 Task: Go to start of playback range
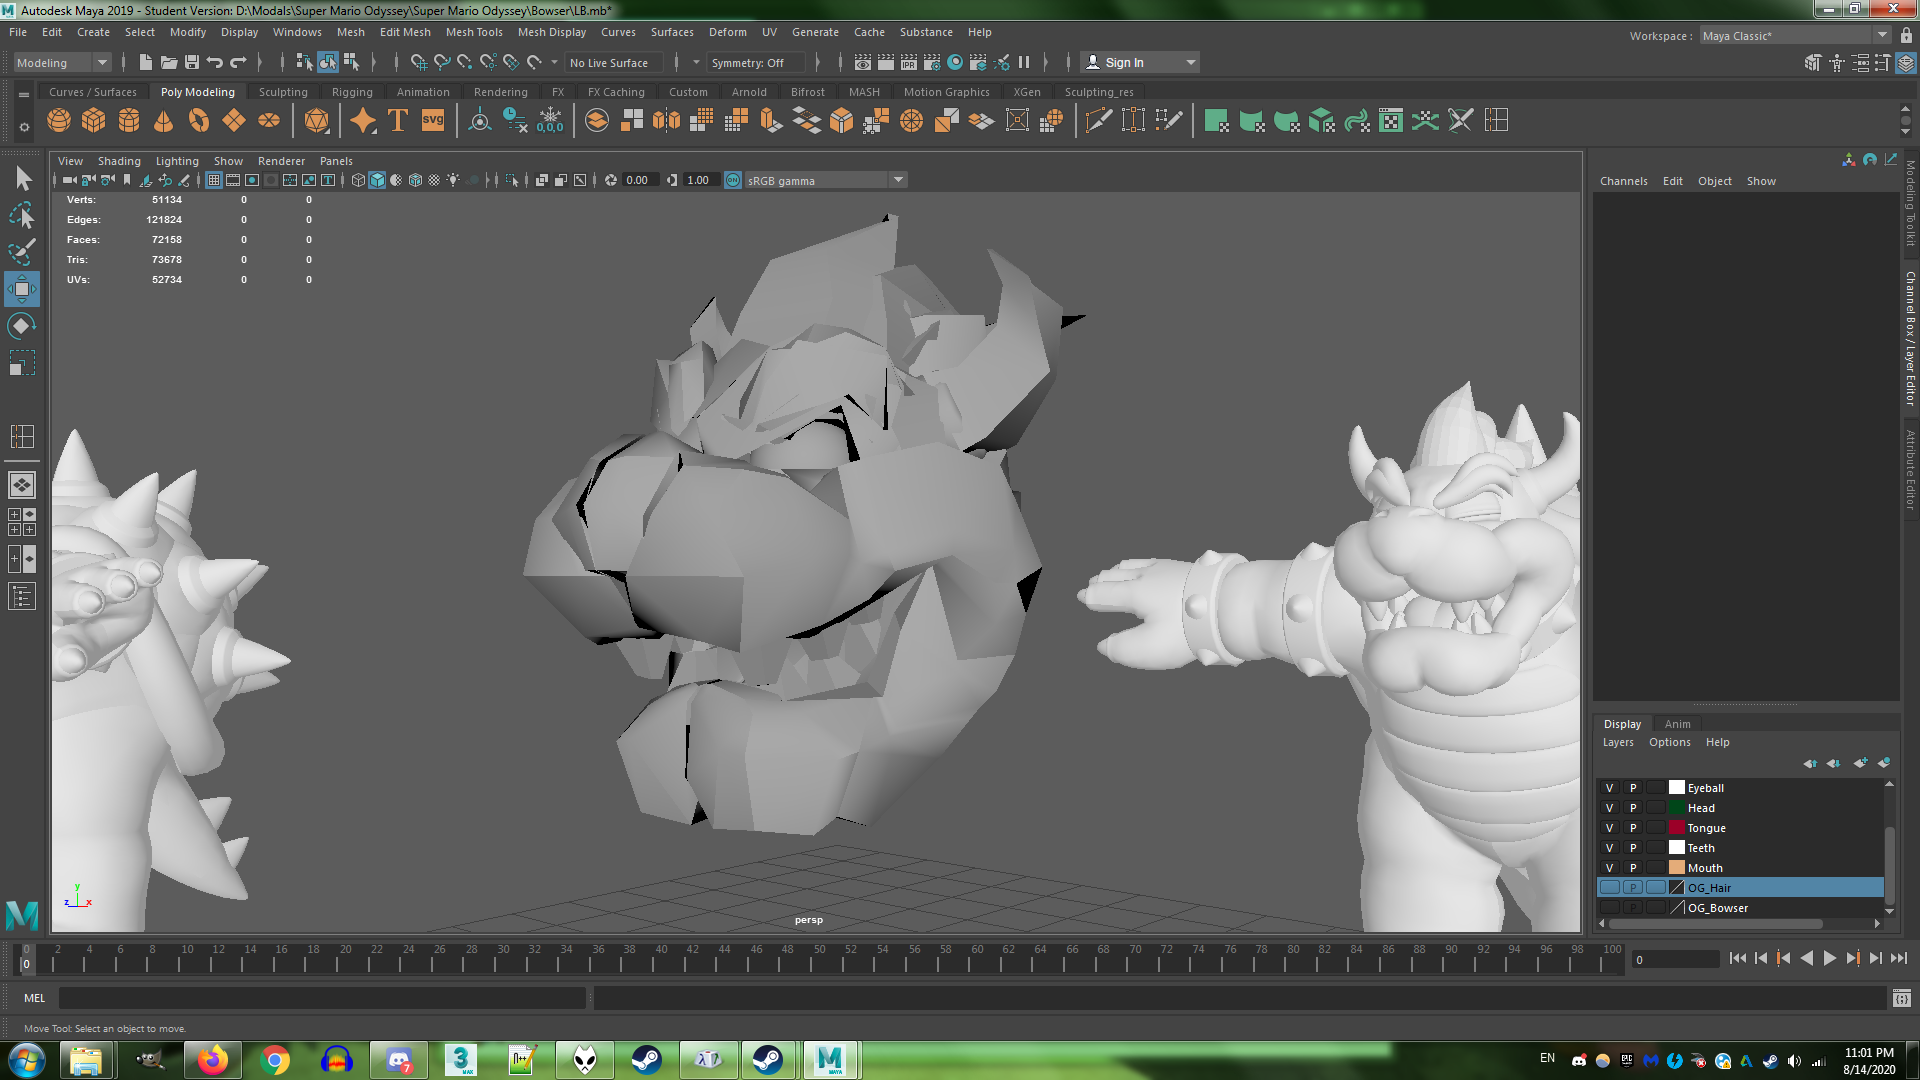(x=1737, y=958)
